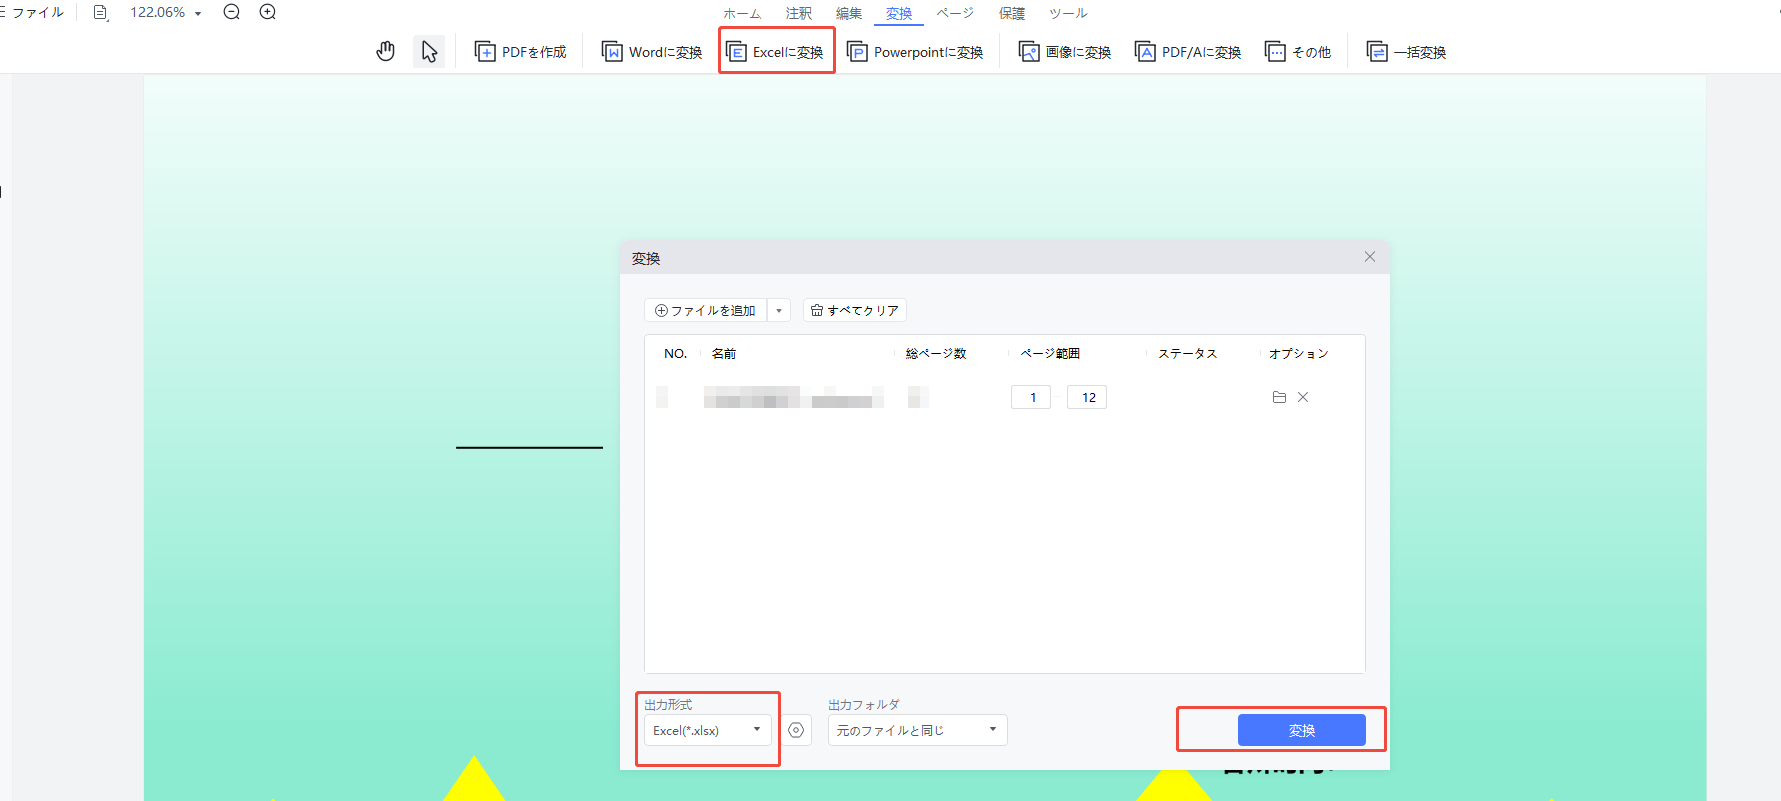Click the blue 変換 button
This screenshot has width=1781, height=801.
(x=1302, y=730)
